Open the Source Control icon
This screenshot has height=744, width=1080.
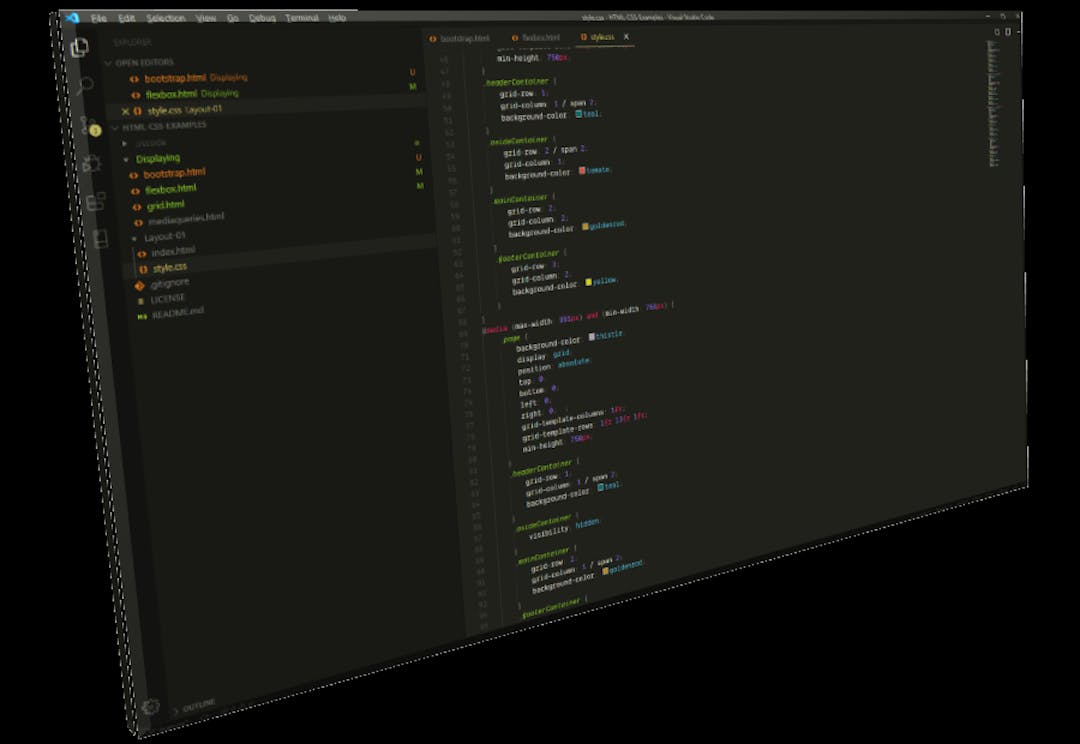click(x=86, y=128)
